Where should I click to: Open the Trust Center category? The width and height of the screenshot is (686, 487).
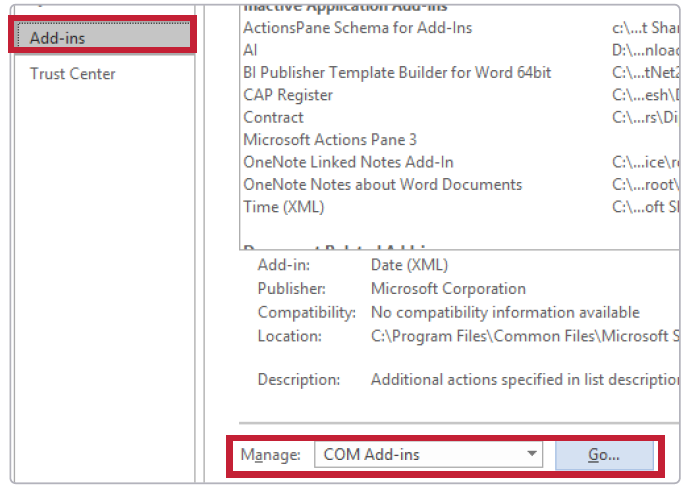tap(73, 74)
